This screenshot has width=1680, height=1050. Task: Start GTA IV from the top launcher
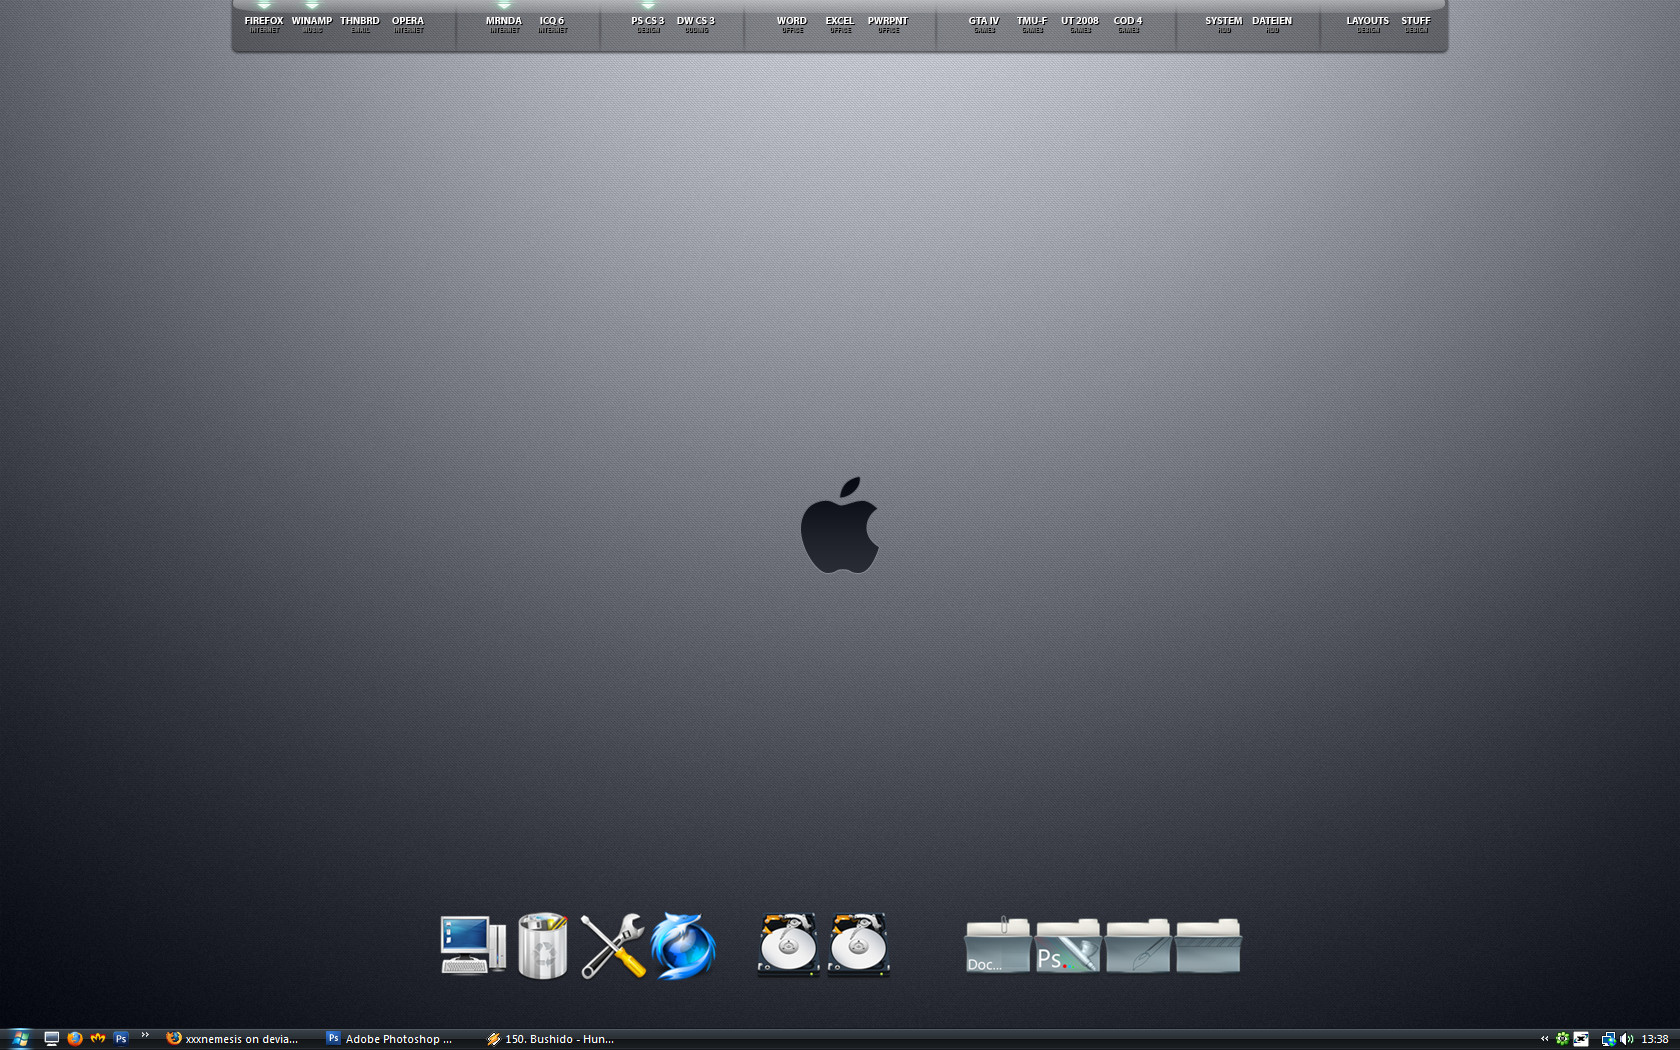tap(984, 24)
